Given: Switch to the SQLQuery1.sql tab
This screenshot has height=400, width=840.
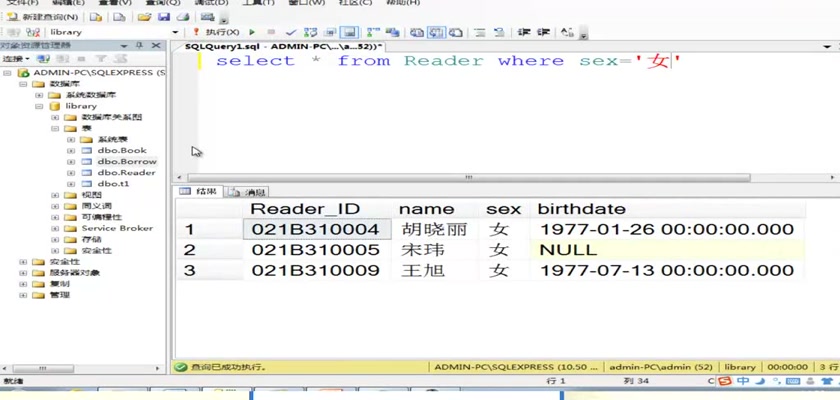Looking at the screenshot, I should click(283, 47).
